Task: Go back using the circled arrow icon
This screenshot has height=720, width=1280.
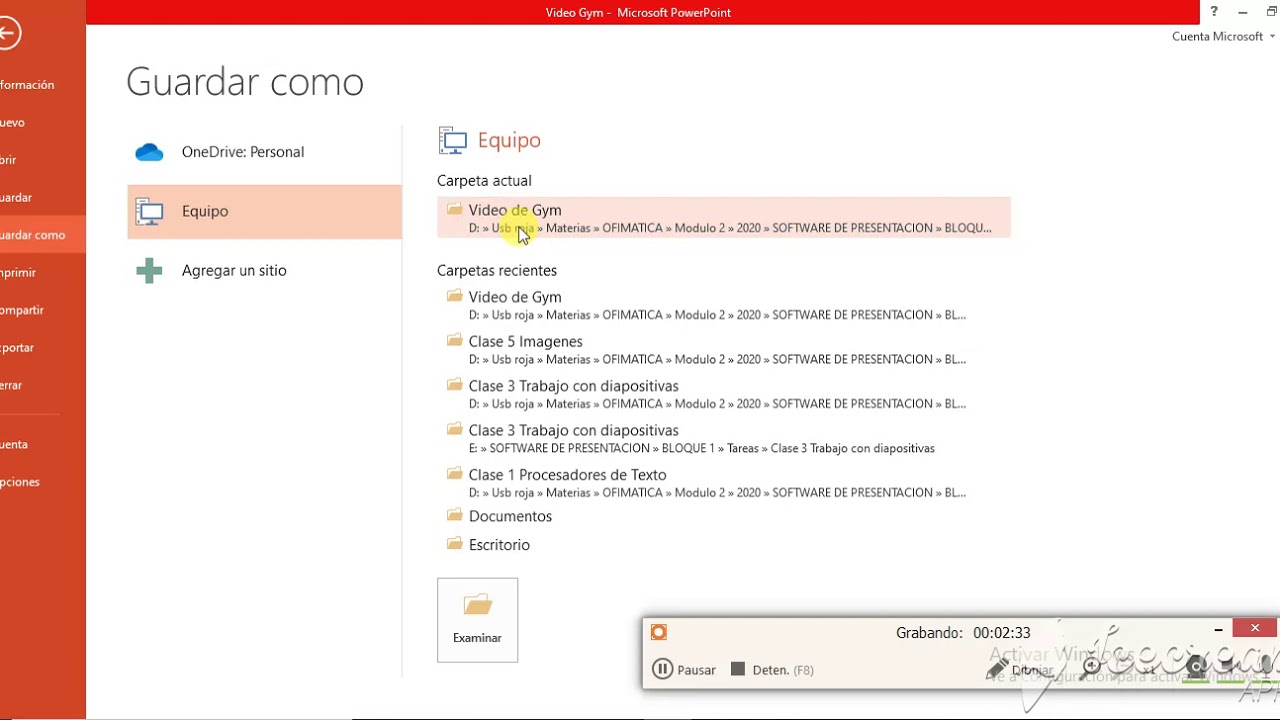Action: 7,33
